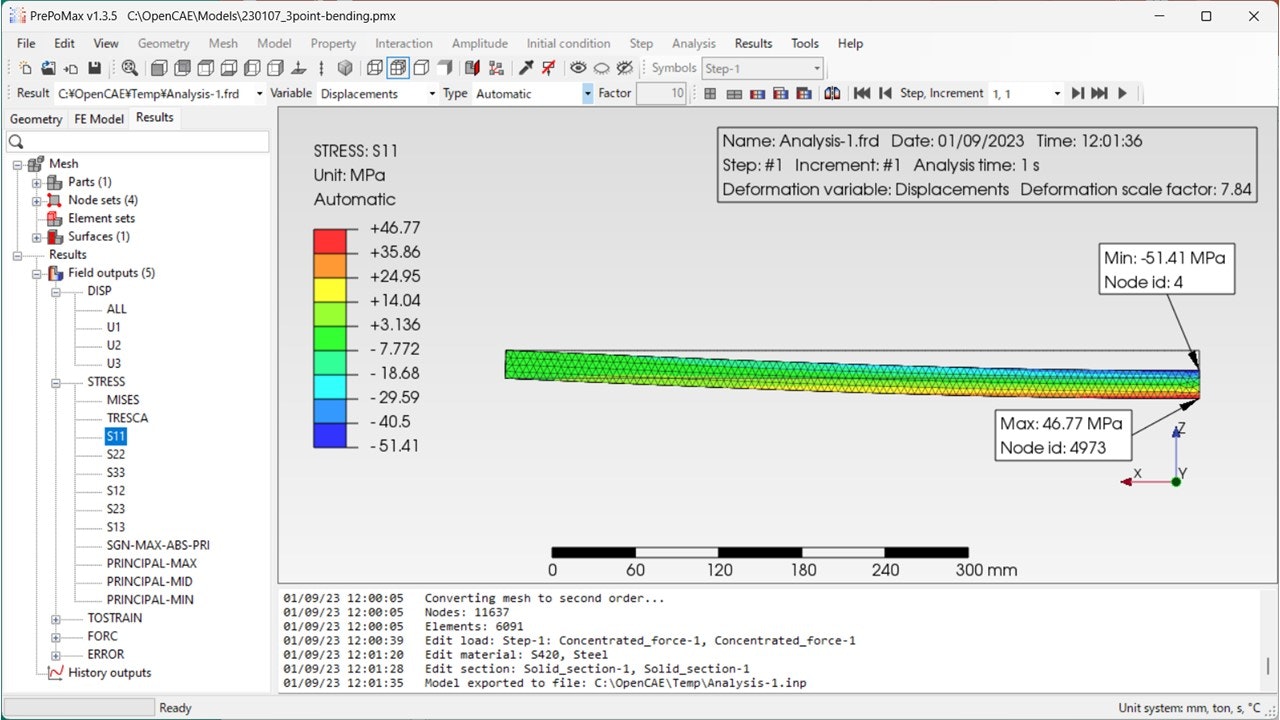Viewport: 1280px width, 720px height.
Task: Show all parts with eye icon
Action: (578, 68)
